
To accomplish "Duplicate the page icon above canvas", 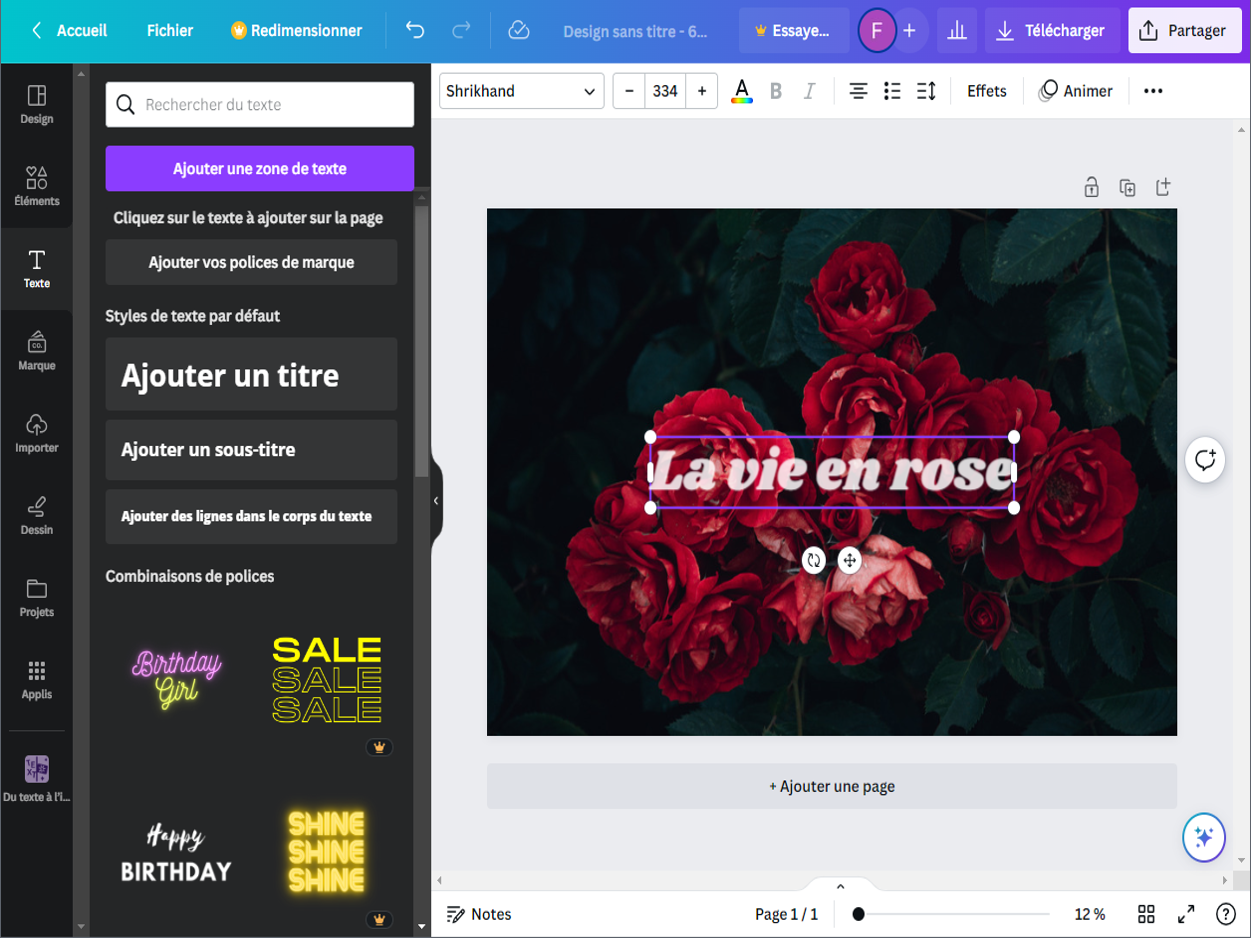I will click(x=1127, y=187).
